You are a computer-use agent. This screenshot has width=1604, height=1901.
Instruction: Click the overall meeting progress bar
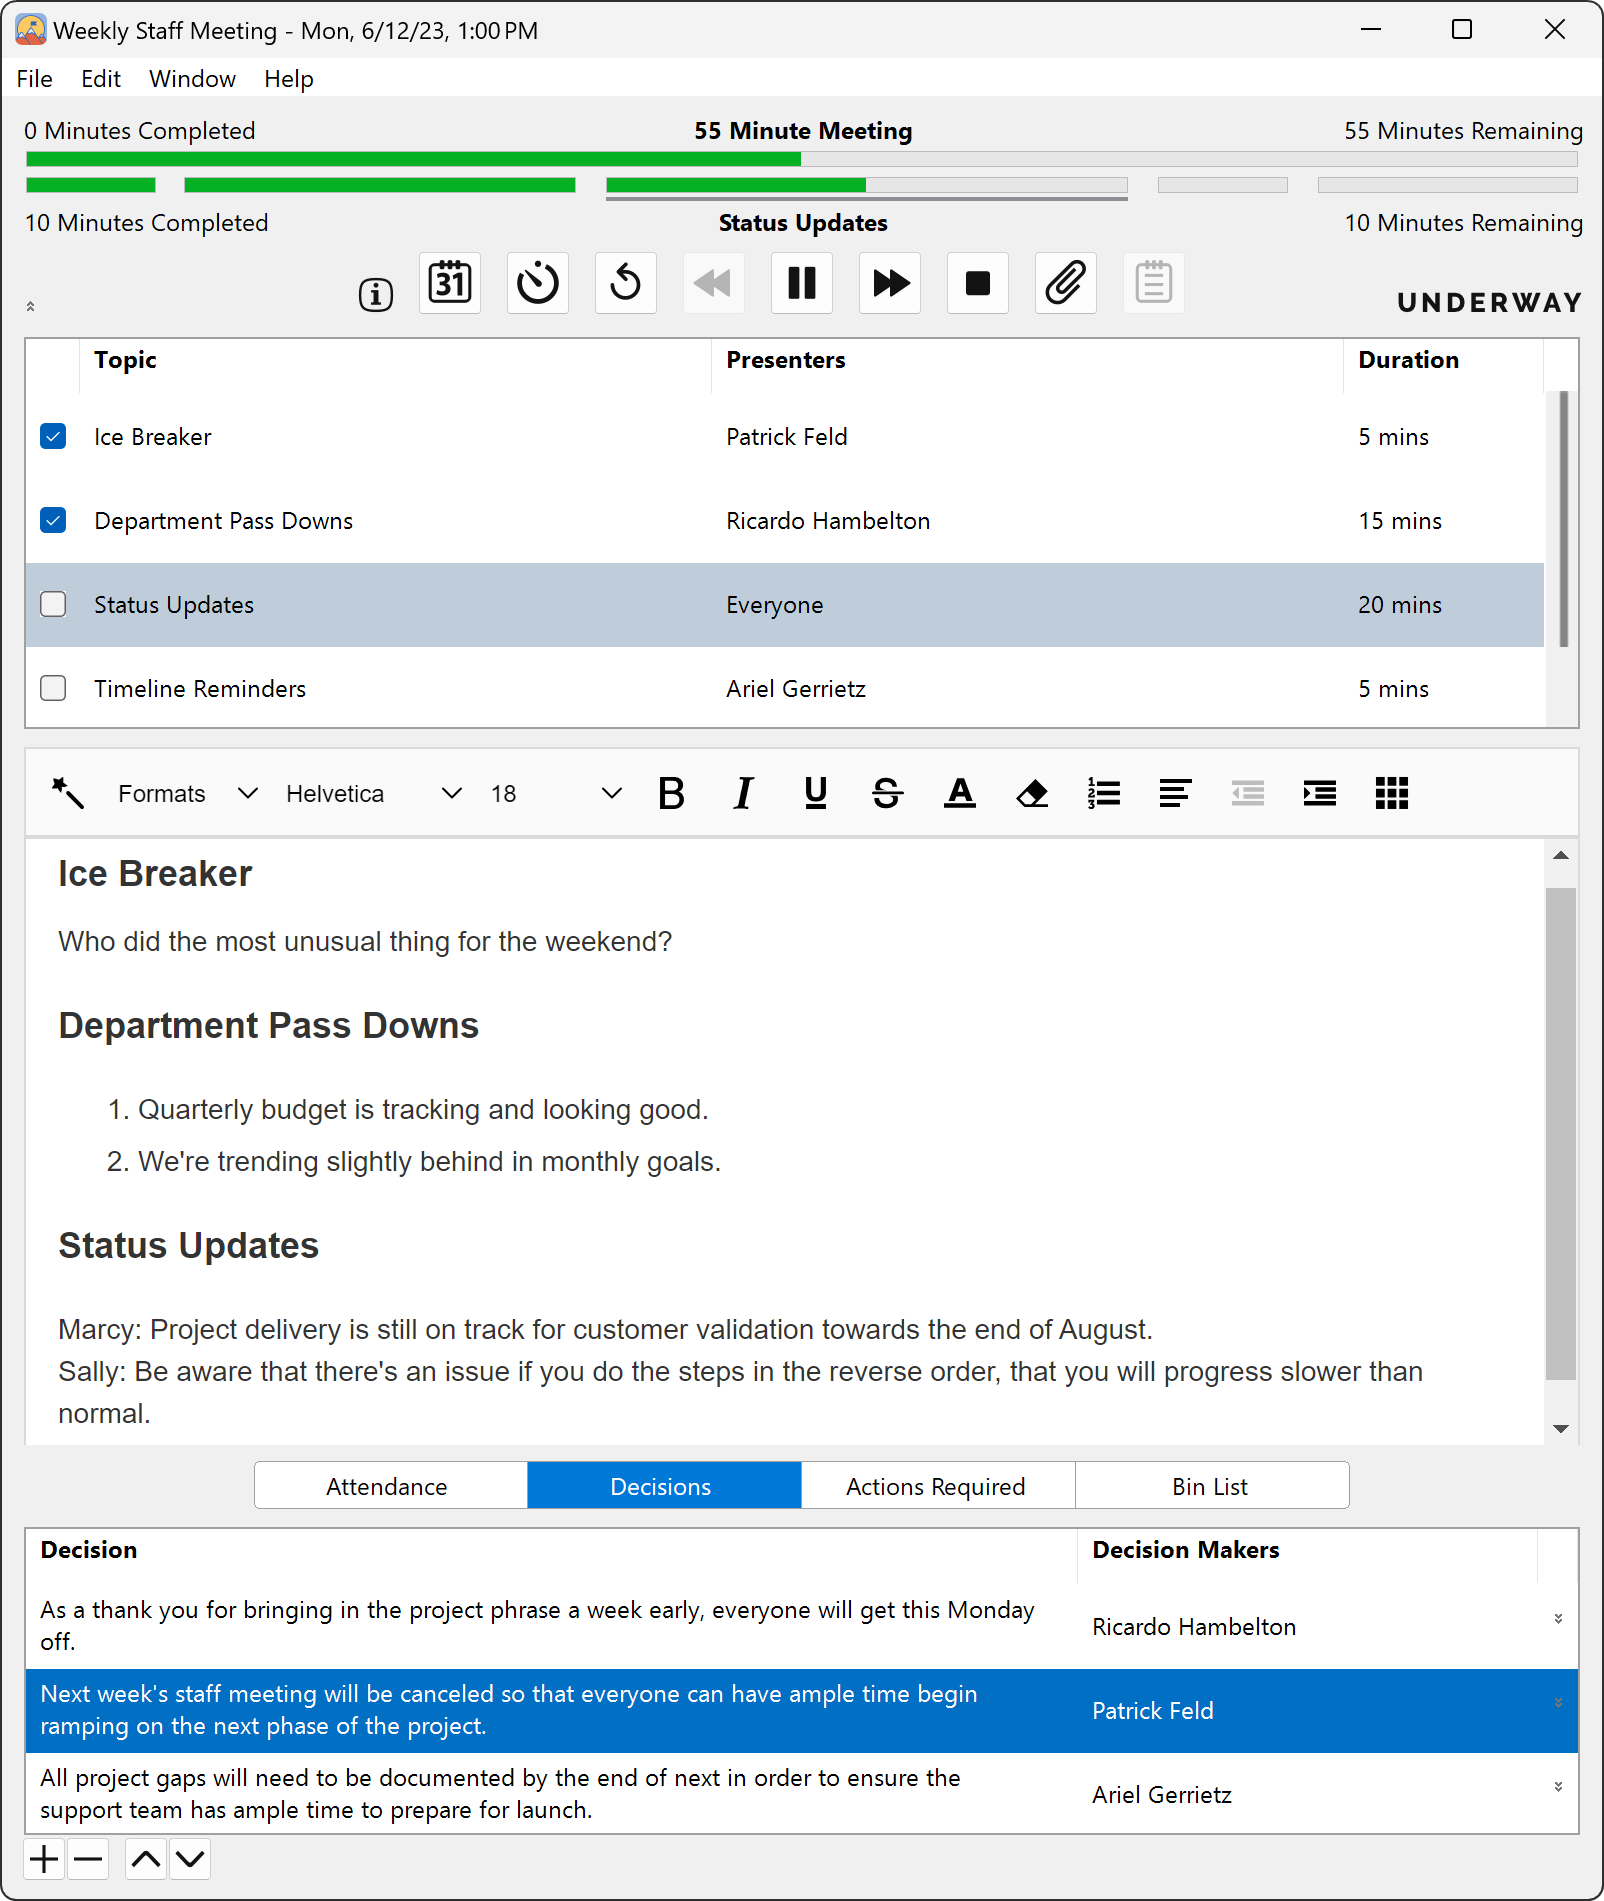801,160
